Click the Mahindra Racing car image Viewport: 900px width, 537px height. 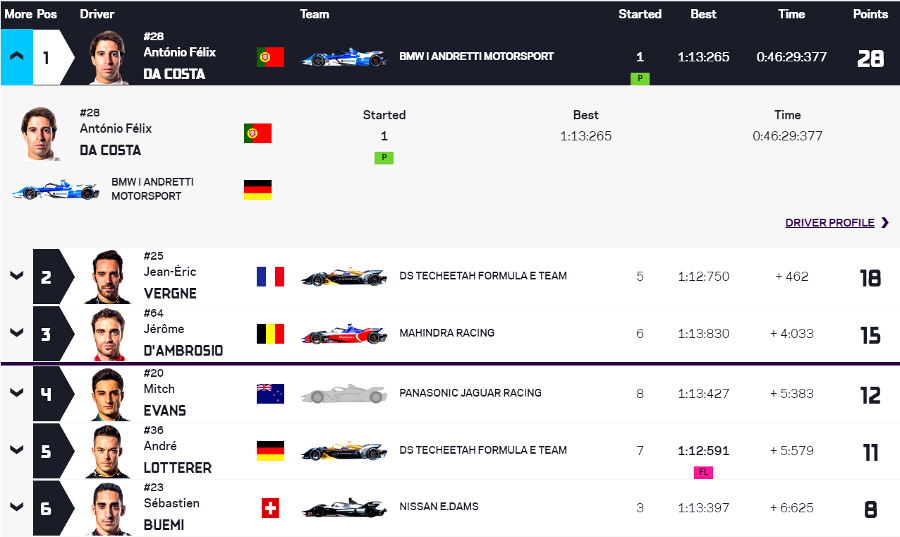[344, 334]
